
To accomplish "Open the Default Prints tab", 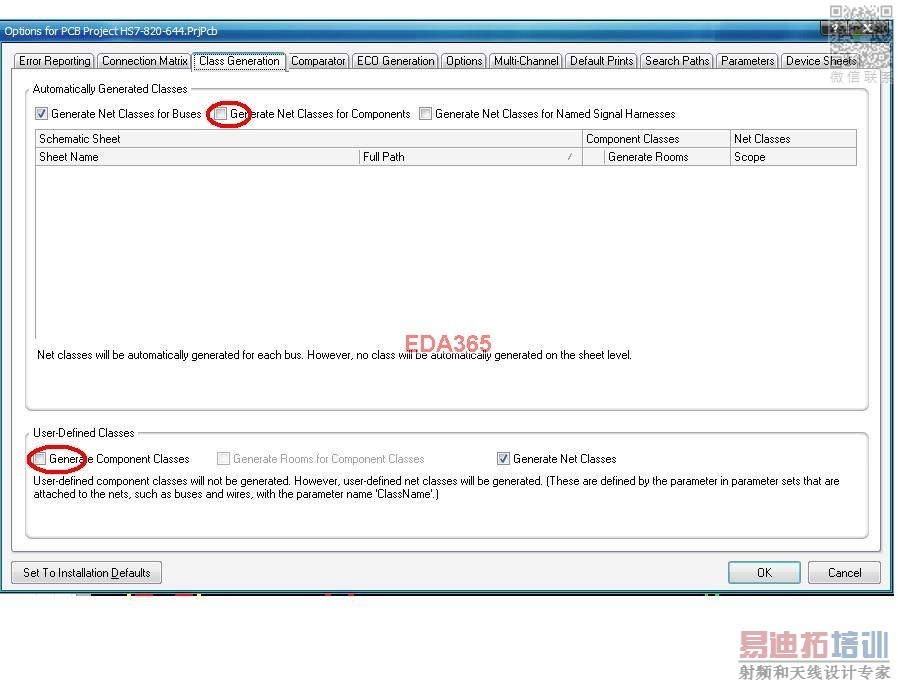I will (601, 61).
